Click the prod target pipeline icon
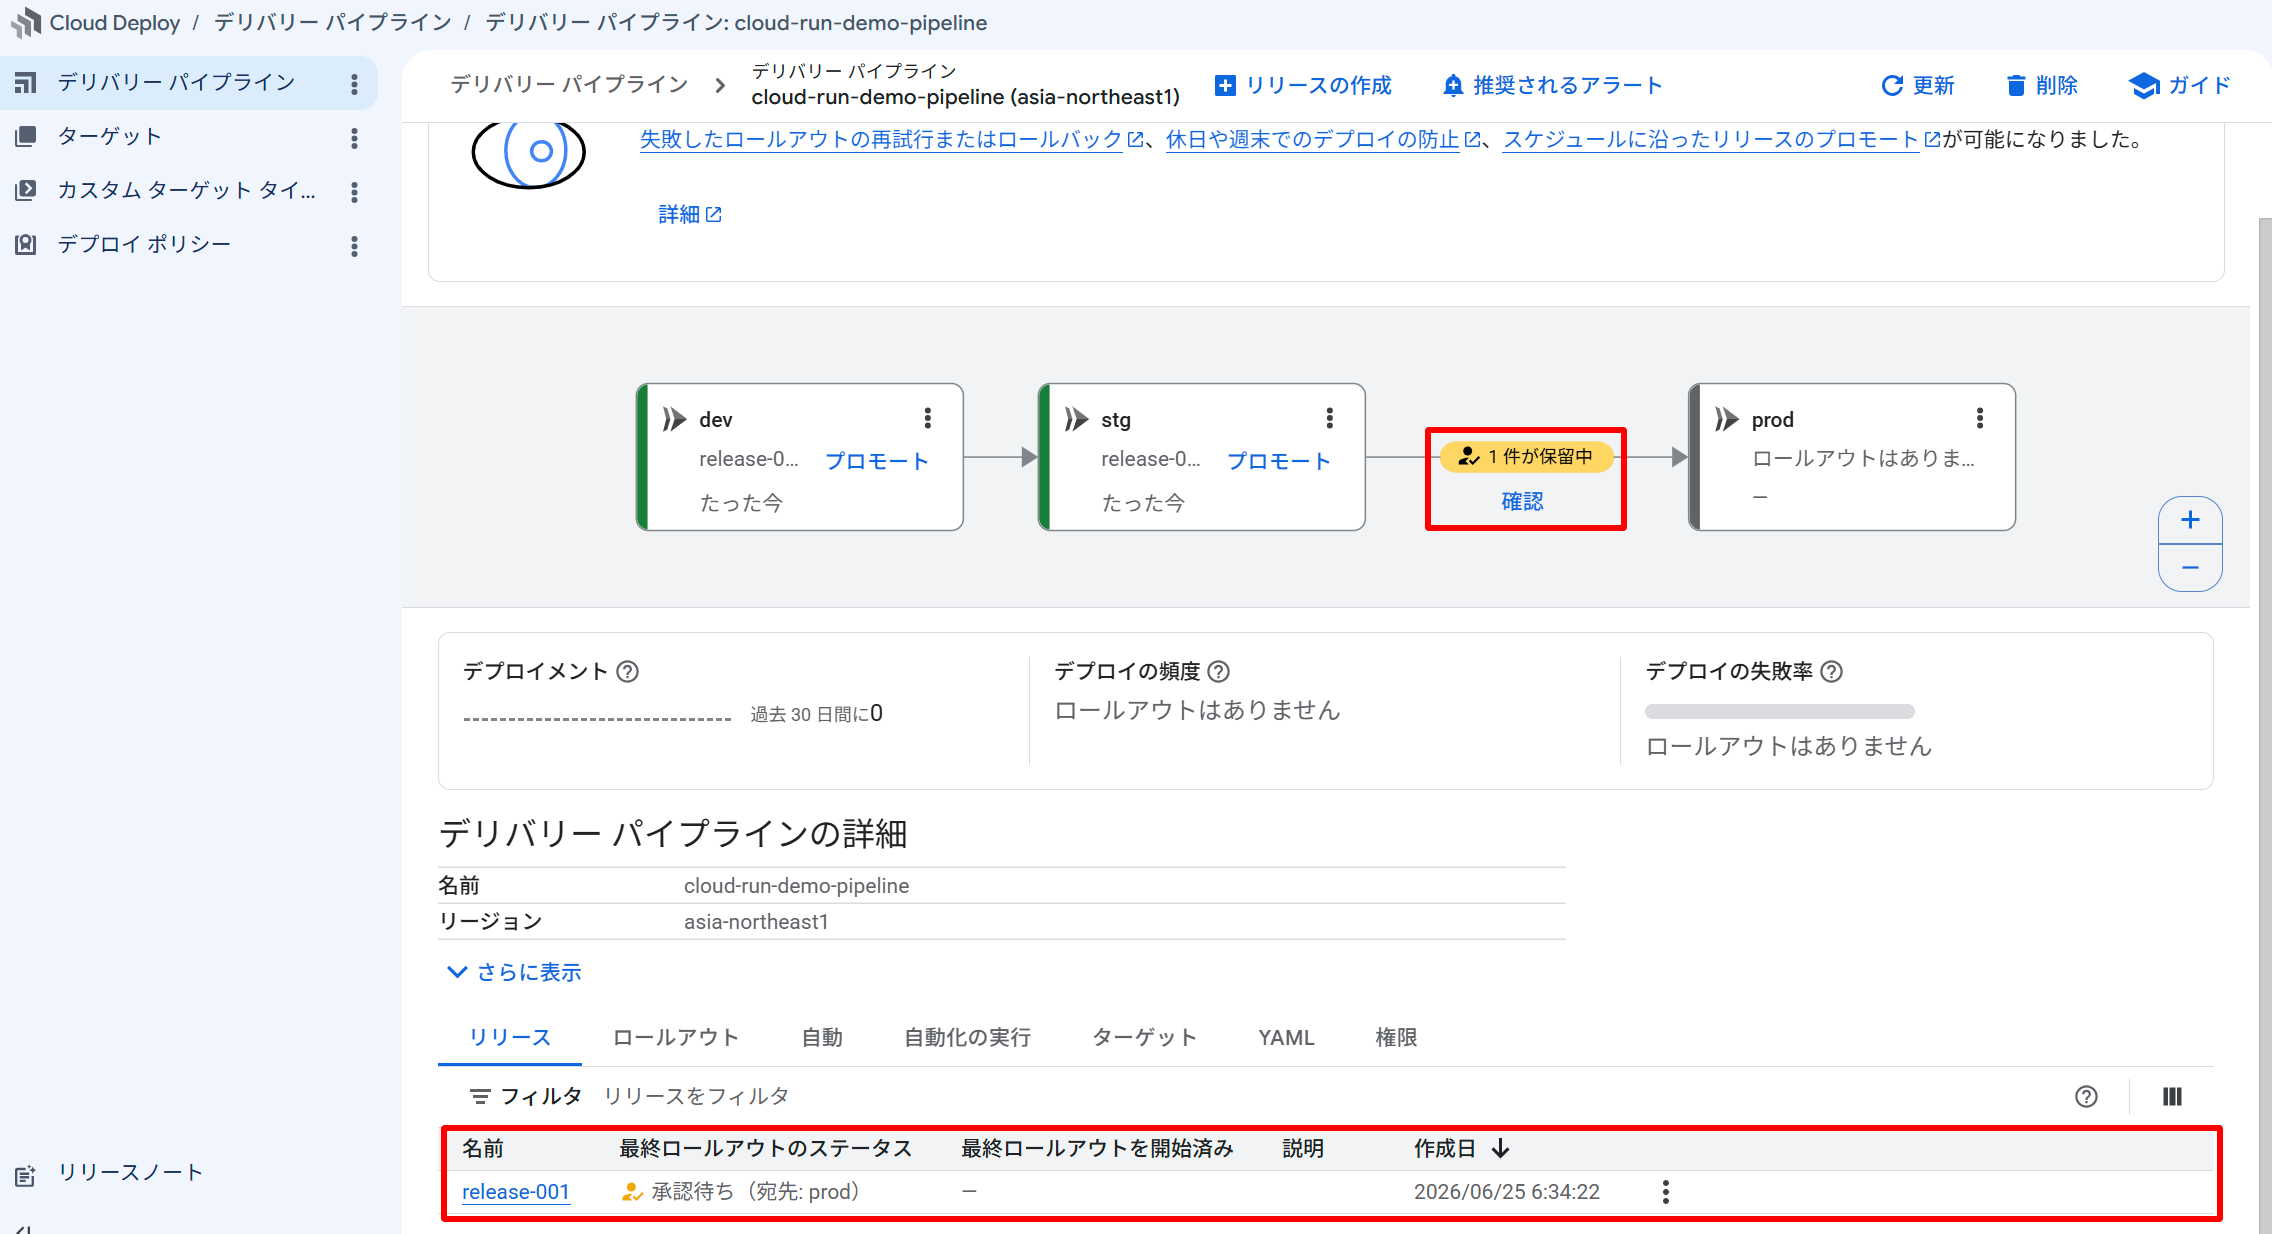 click(x=1727, y=419)
